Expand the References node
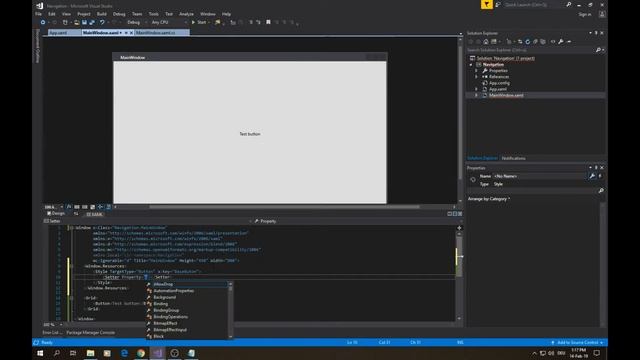The width and height of the screenshot is (640, 360). [476, 77]
